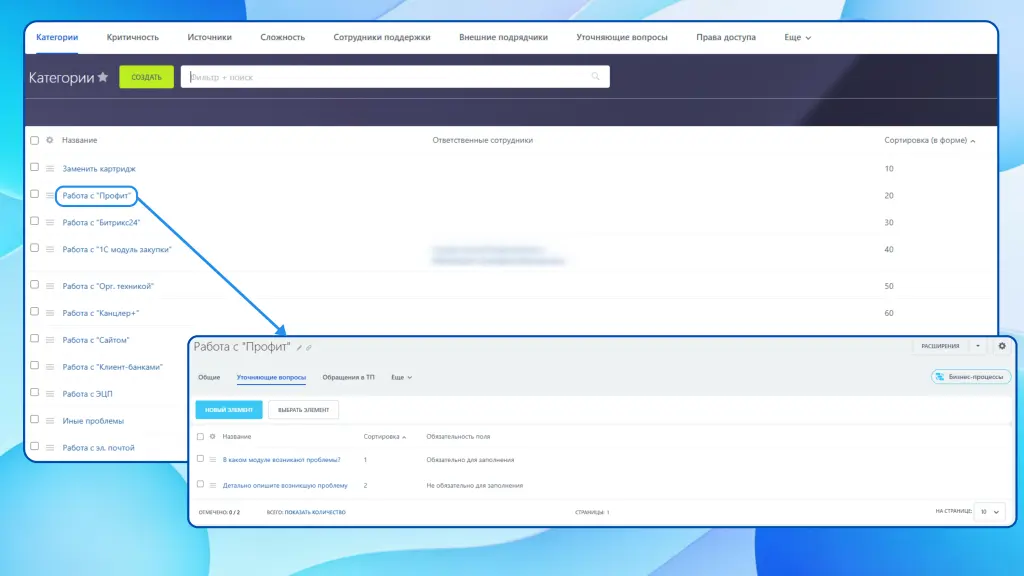Click Обязательность поля column header in popup

458,436
